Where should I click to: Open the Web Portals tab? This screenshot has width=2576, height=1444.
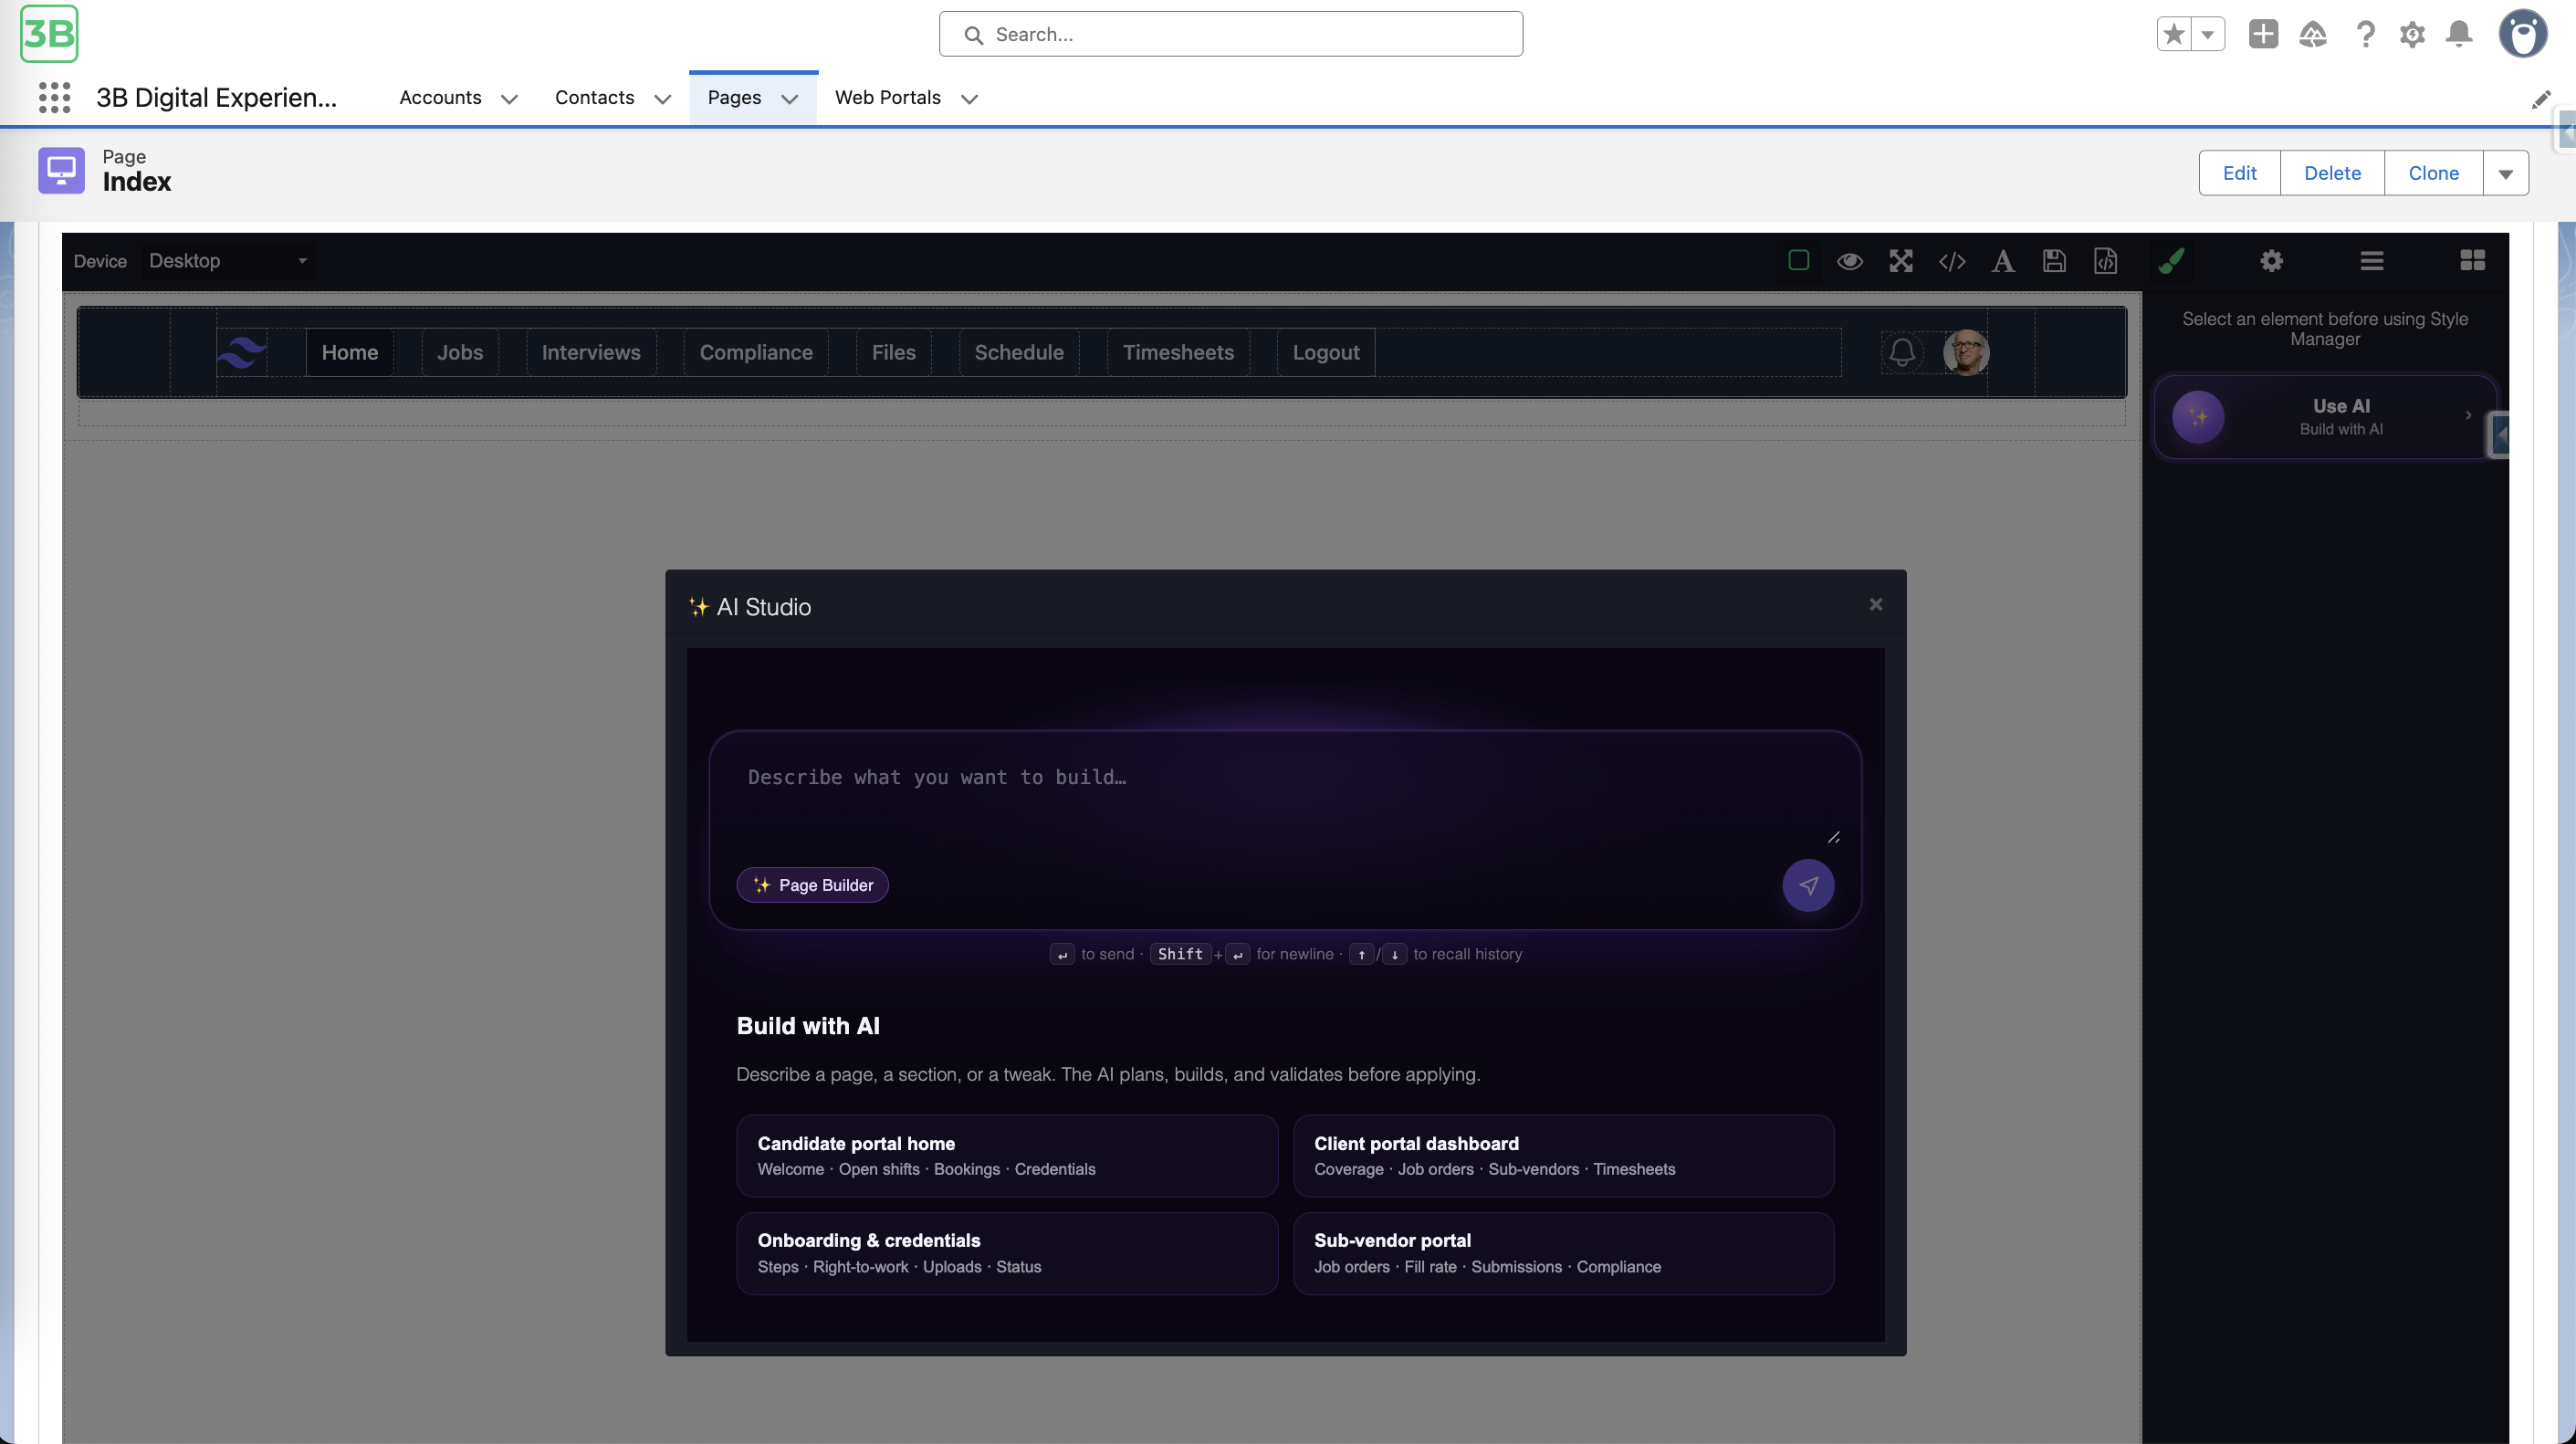887,98
